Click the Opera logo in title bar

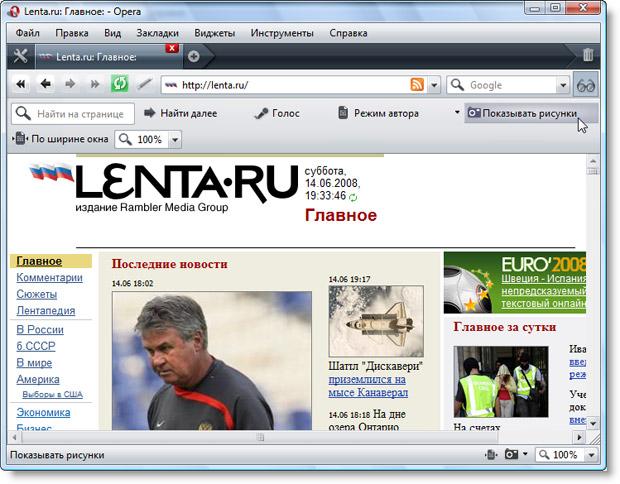pyautogui.click(x=14, y=11)
